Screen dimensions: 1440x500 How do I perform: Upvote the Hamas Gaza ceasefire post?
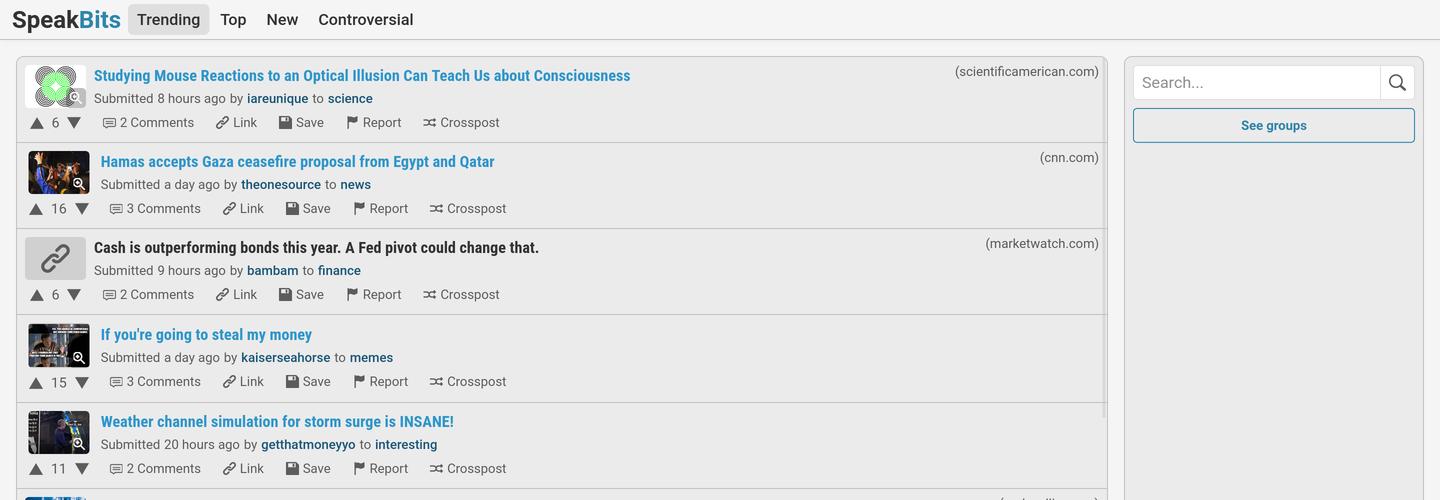tap(36, 209)
